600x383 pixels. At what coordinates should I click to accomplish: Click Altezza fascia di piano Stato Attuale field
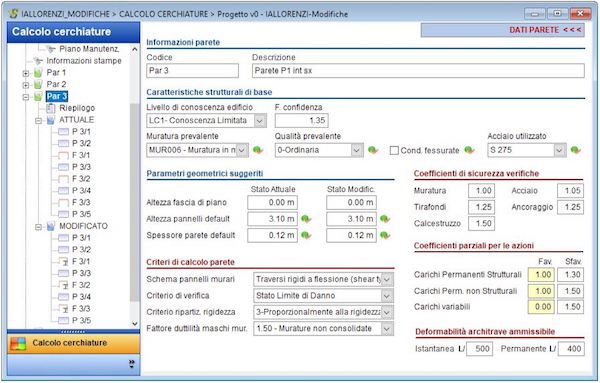272,203
